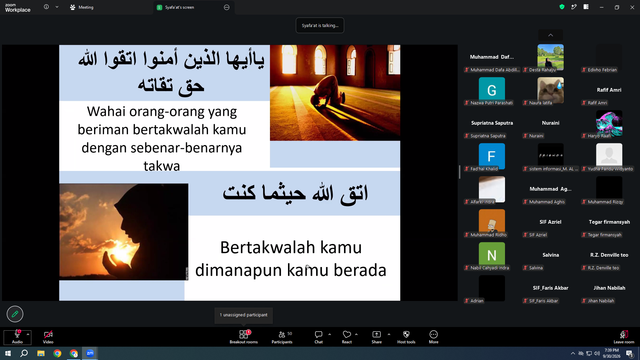Click Edwho Febrian's muted mic icon

(x=584, y=70)
